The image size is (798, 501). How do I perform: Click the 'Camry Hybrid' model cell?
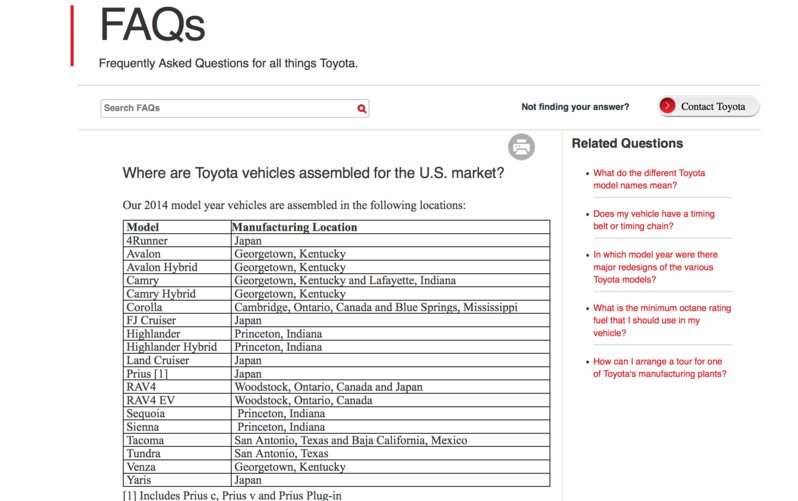(x=177, y=294)
